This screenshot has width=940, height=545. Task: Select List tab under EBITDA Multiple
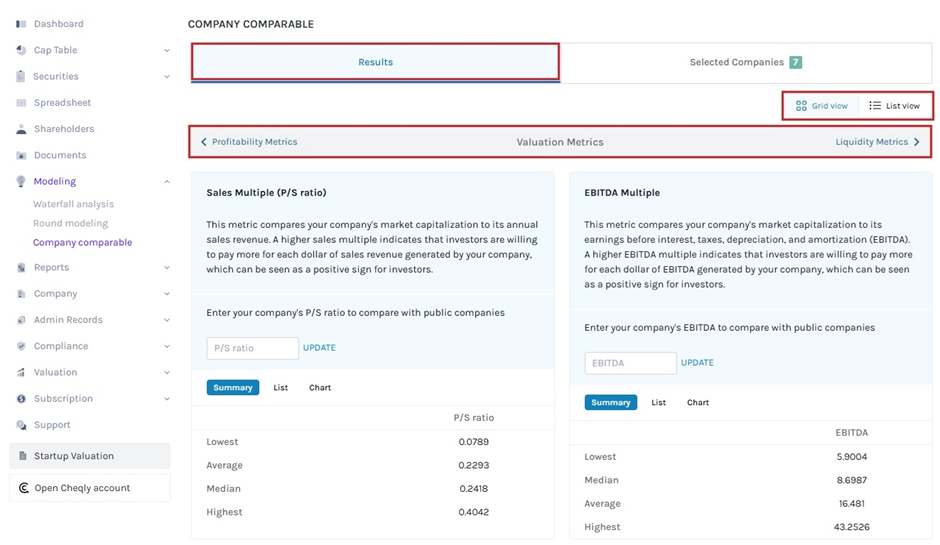[658, 403]
